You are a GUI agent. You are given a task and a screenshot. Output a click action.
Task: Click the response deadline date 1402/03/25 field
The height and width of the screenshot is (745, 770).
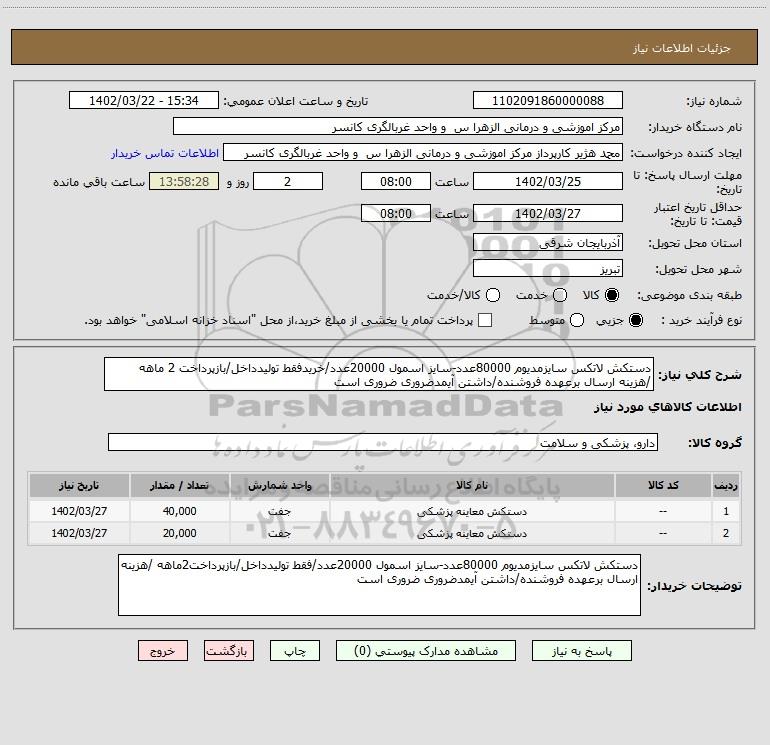pyautogui.click(x=548, y=181)
